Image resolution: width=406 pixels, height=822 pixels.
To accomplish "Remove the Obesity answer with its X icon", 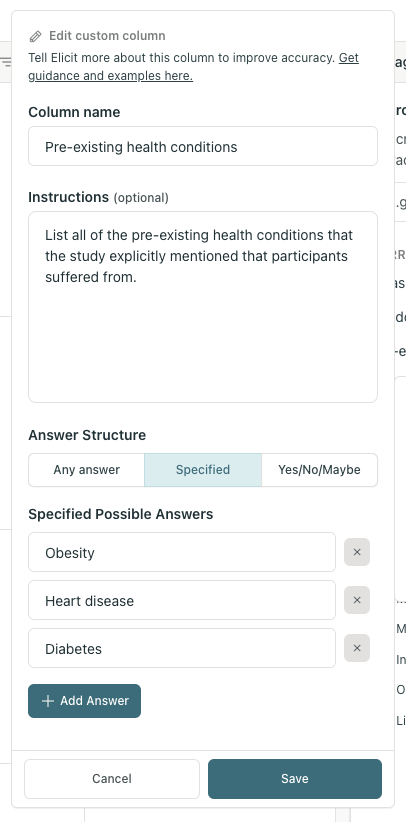I will (357, 552).
